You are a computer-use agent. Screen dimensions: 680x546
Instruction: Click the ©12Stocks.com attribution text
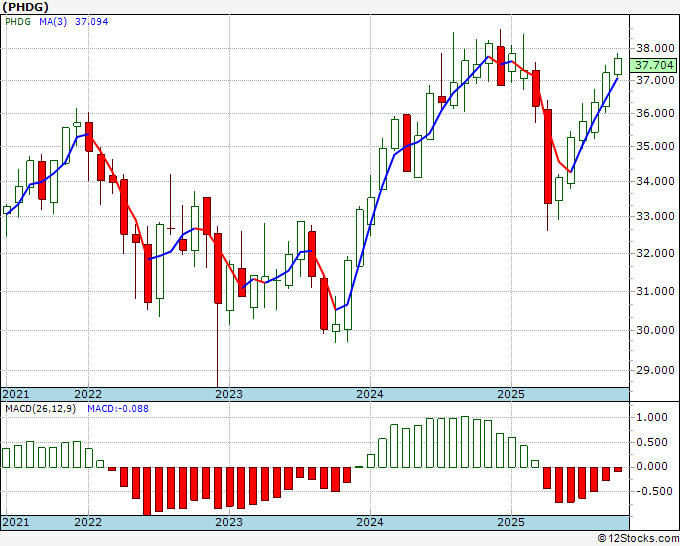click(x=638, y=538)
